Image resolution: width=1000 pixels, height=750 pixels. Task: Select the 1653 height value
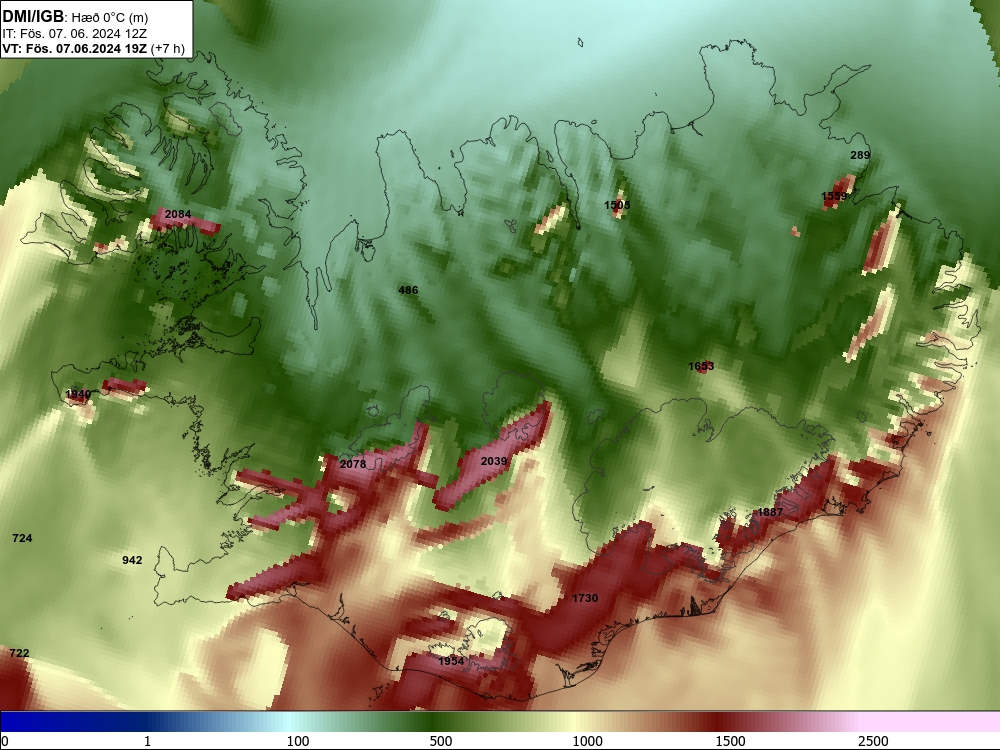click(702, 366)
